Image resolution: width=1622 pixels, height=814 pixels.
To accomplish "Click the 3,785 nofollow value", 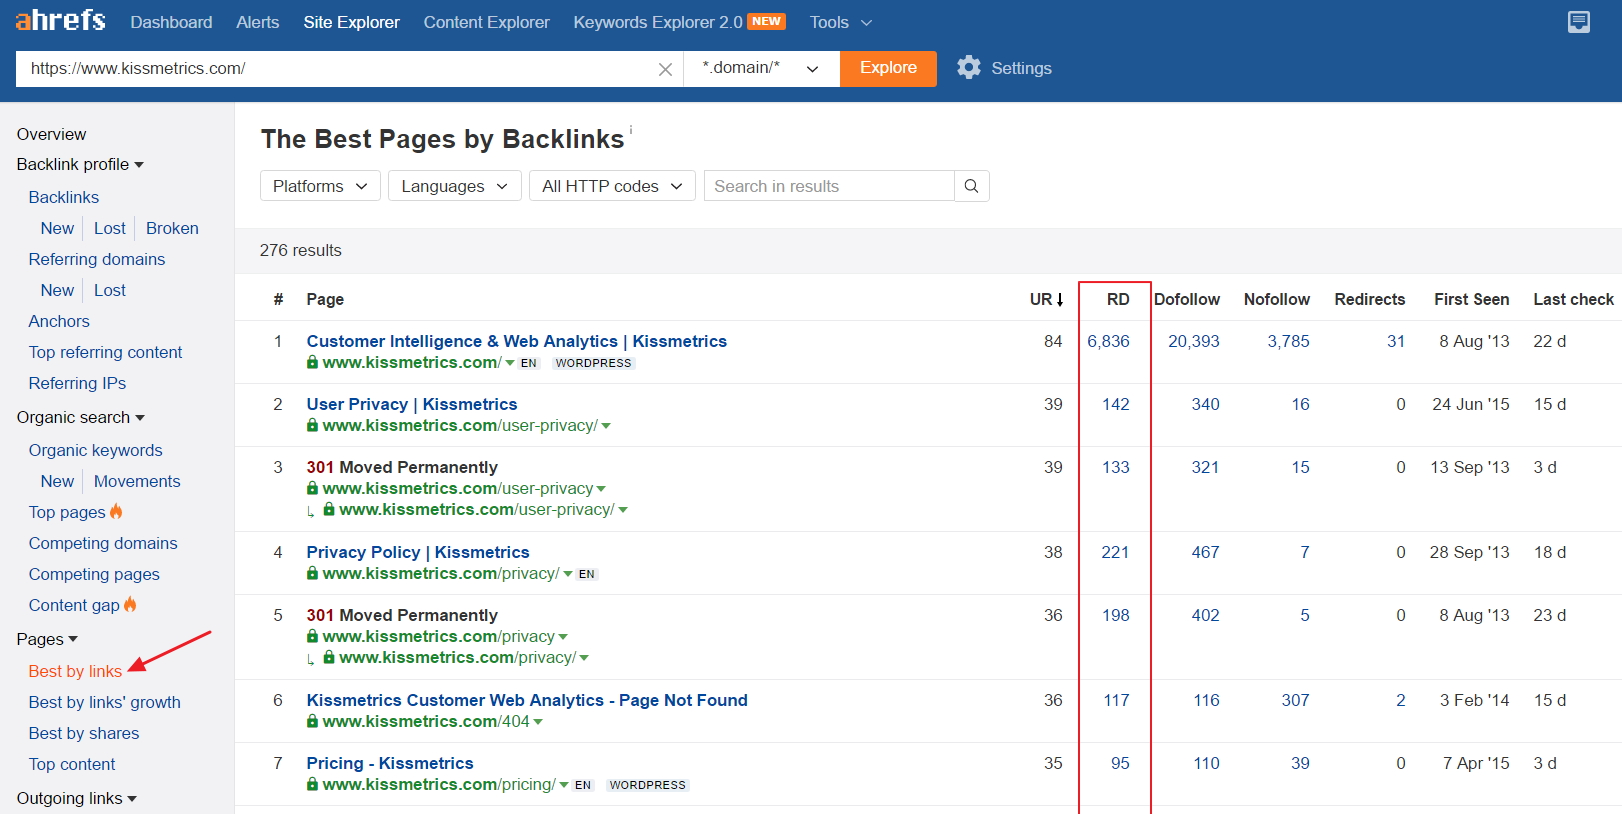I will (1289, 341).
